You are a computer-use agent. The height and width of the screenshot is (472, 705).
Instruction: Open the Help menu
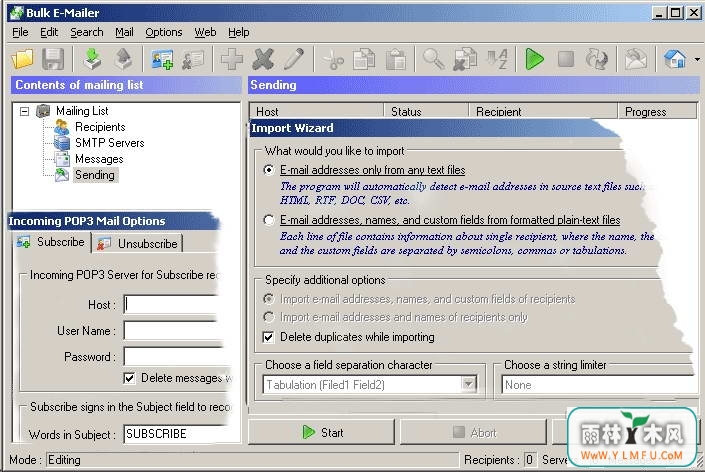pyautogui.click(x=238, y=32)
